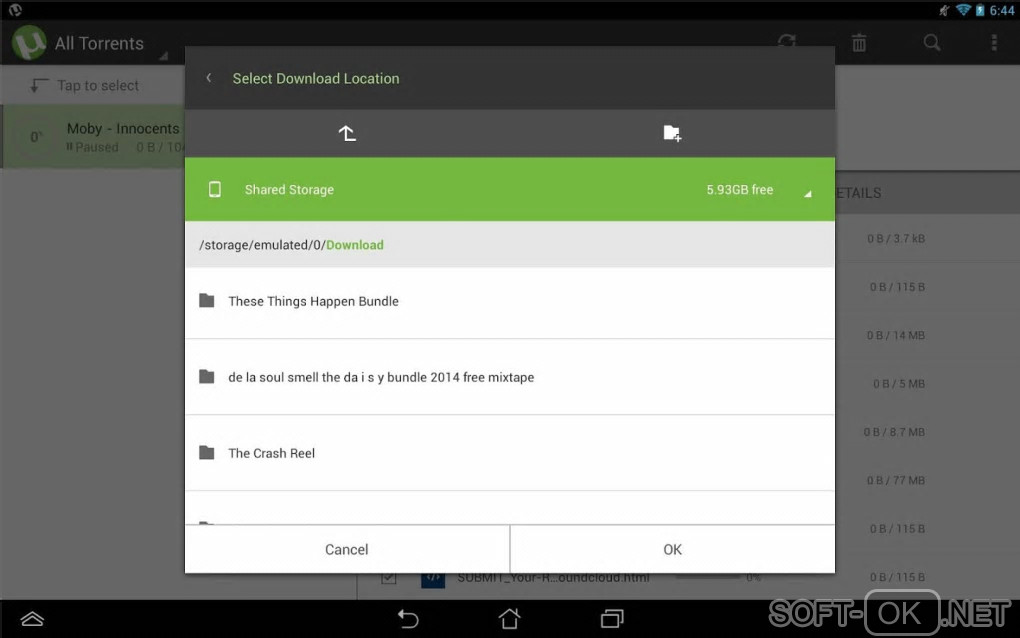Open search with magnifier icon
The width and height of the screenshot is (1020, 638).
coord(932,43)
